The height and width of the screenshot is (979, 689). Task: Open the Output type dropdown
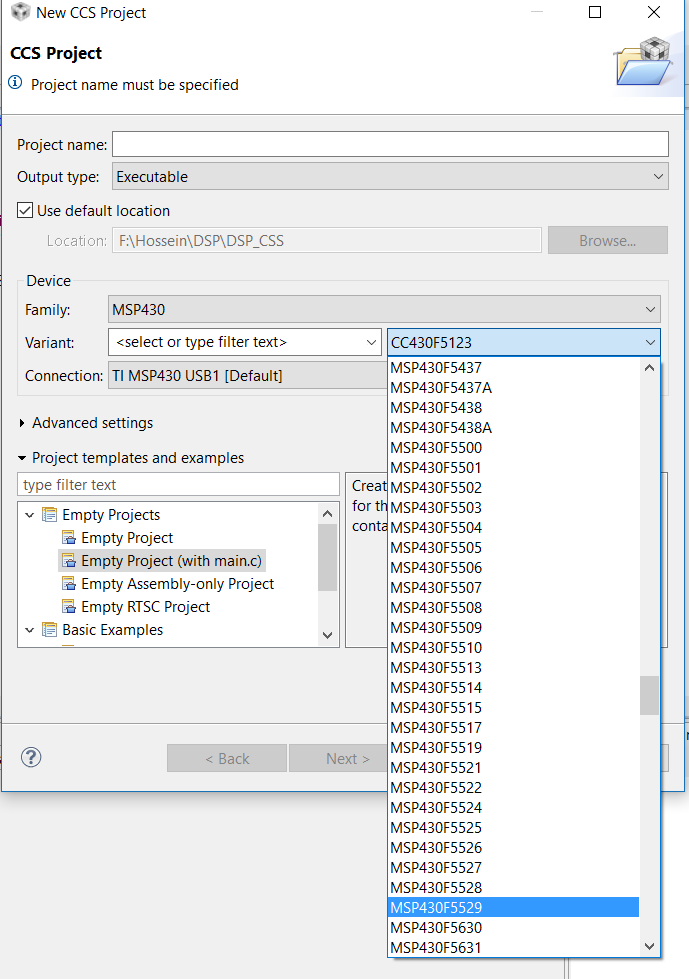tap(655, 176)
